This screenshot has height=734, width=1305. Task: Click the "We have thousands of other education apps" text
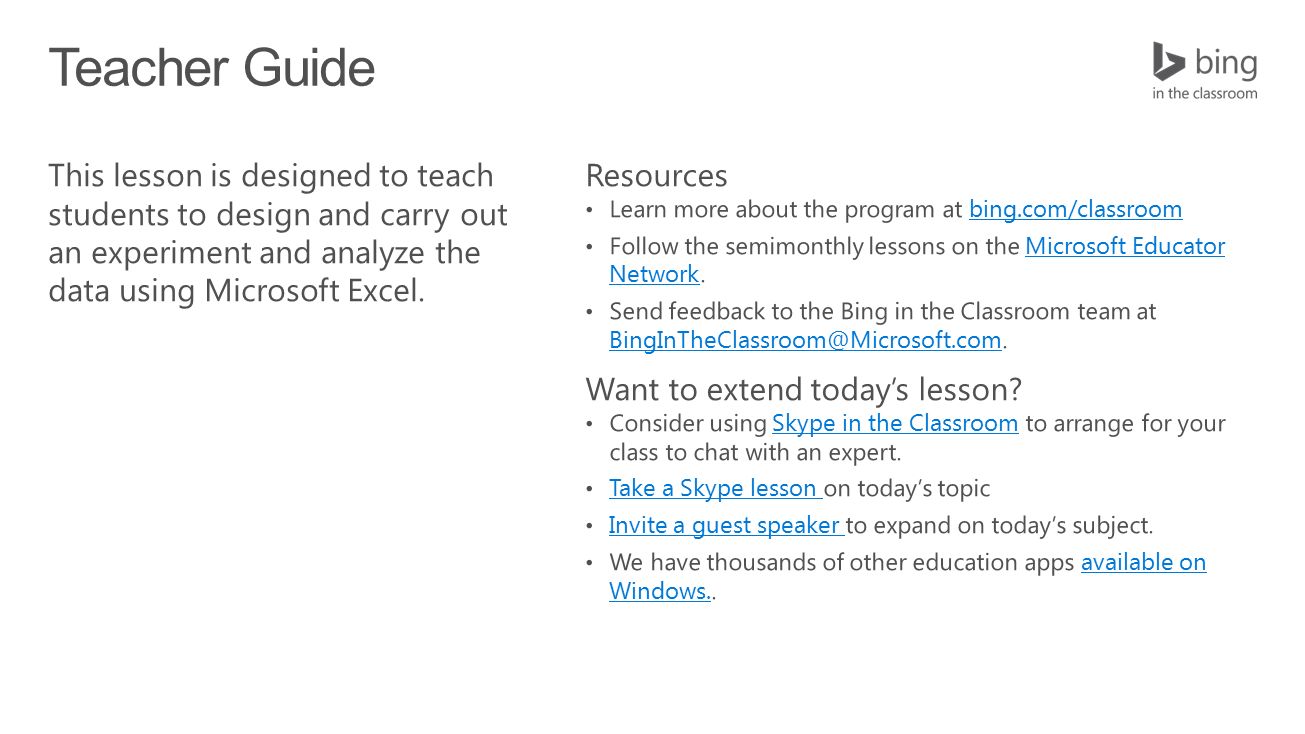842,562
